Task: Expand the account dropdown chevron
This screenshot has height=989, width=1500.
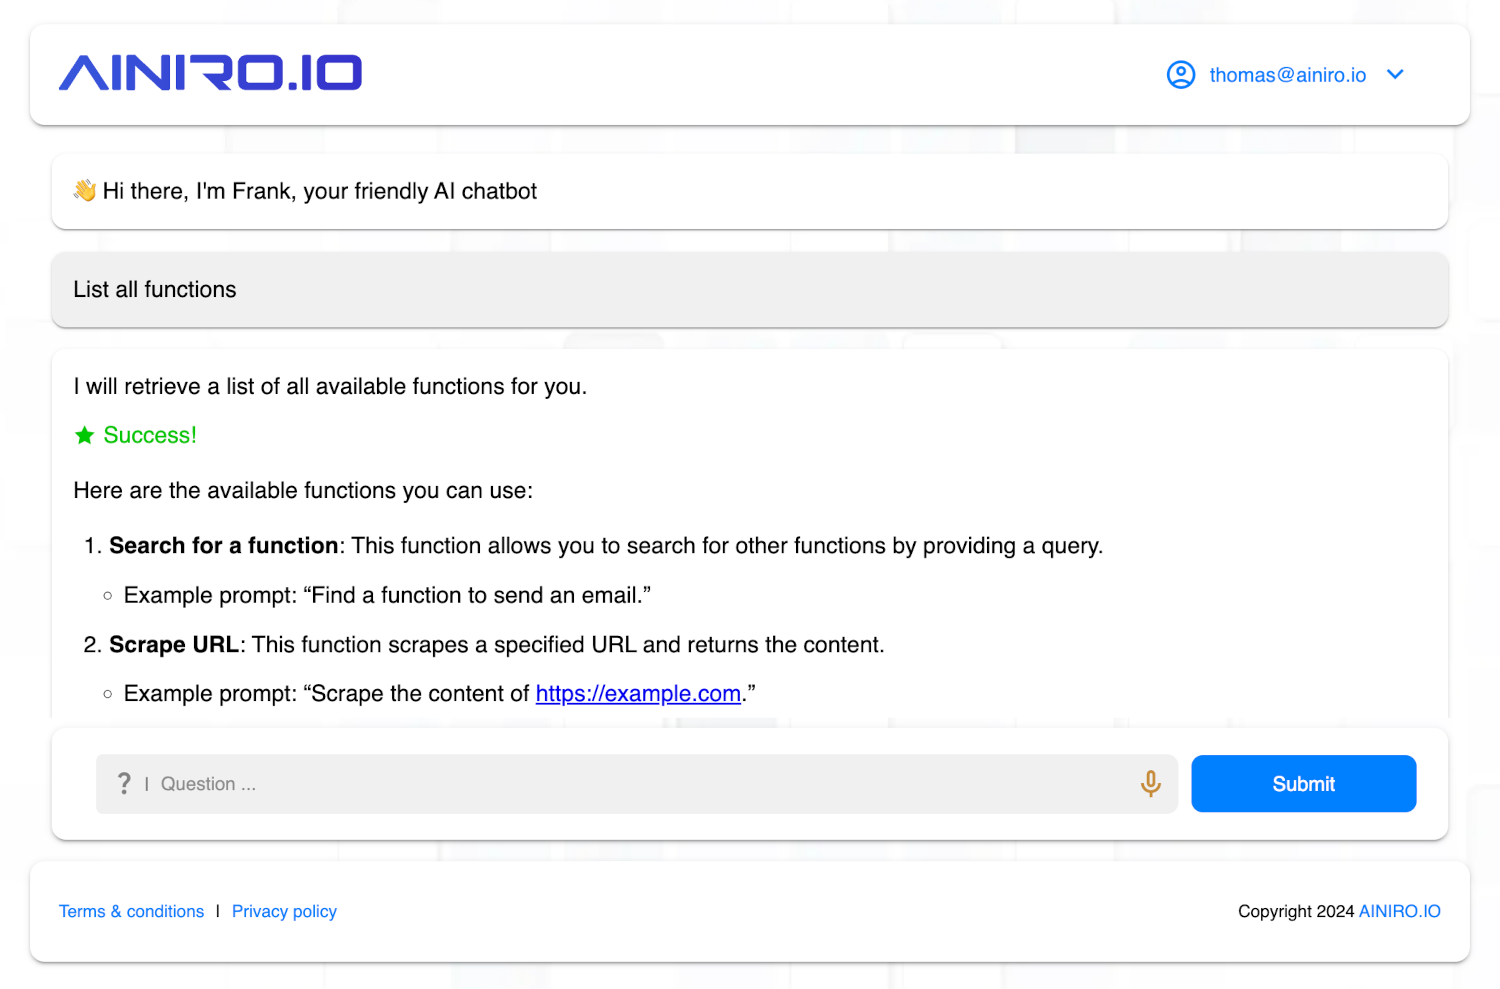Action: pos(1395,75)
